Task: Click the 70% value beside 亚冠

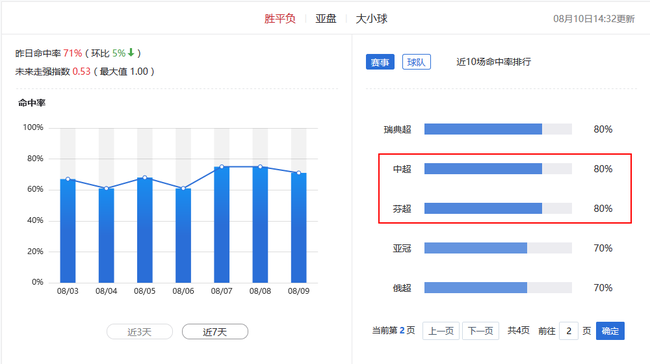Action: (x=603, y=248)
